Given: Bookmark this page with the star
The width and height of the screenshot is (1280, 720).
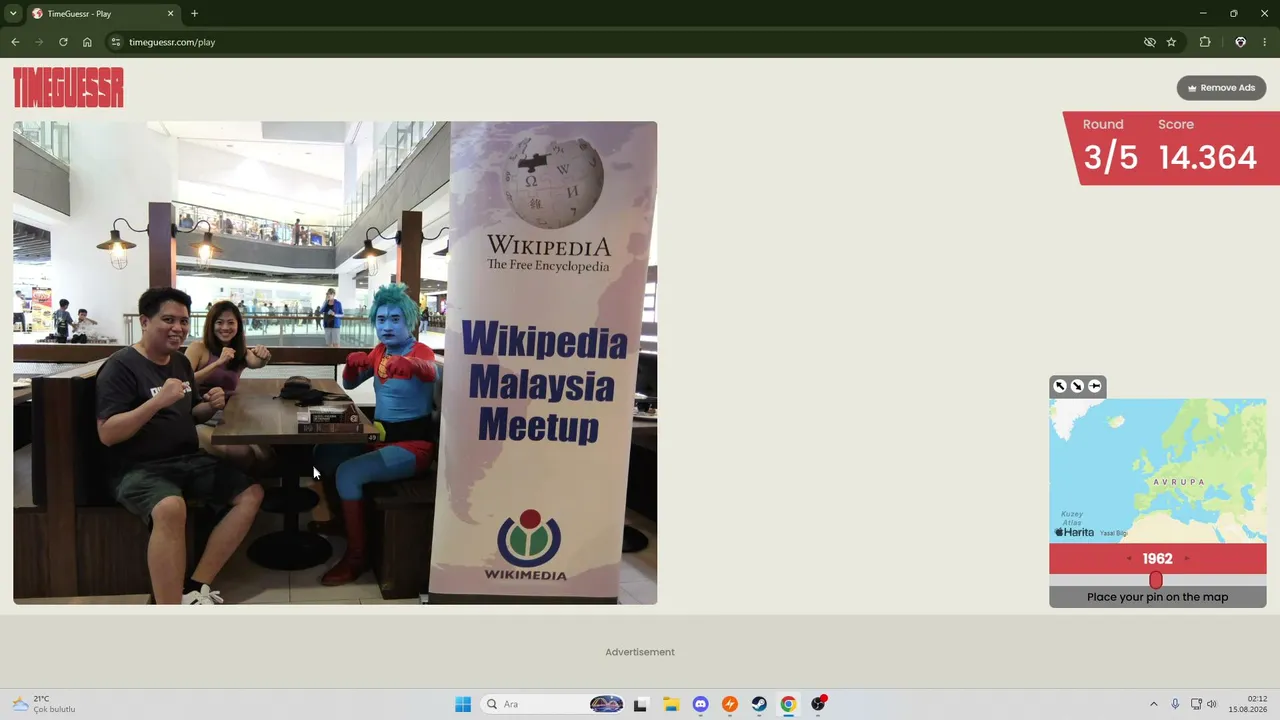Looking at the screenshot, I should [1171, 42].
